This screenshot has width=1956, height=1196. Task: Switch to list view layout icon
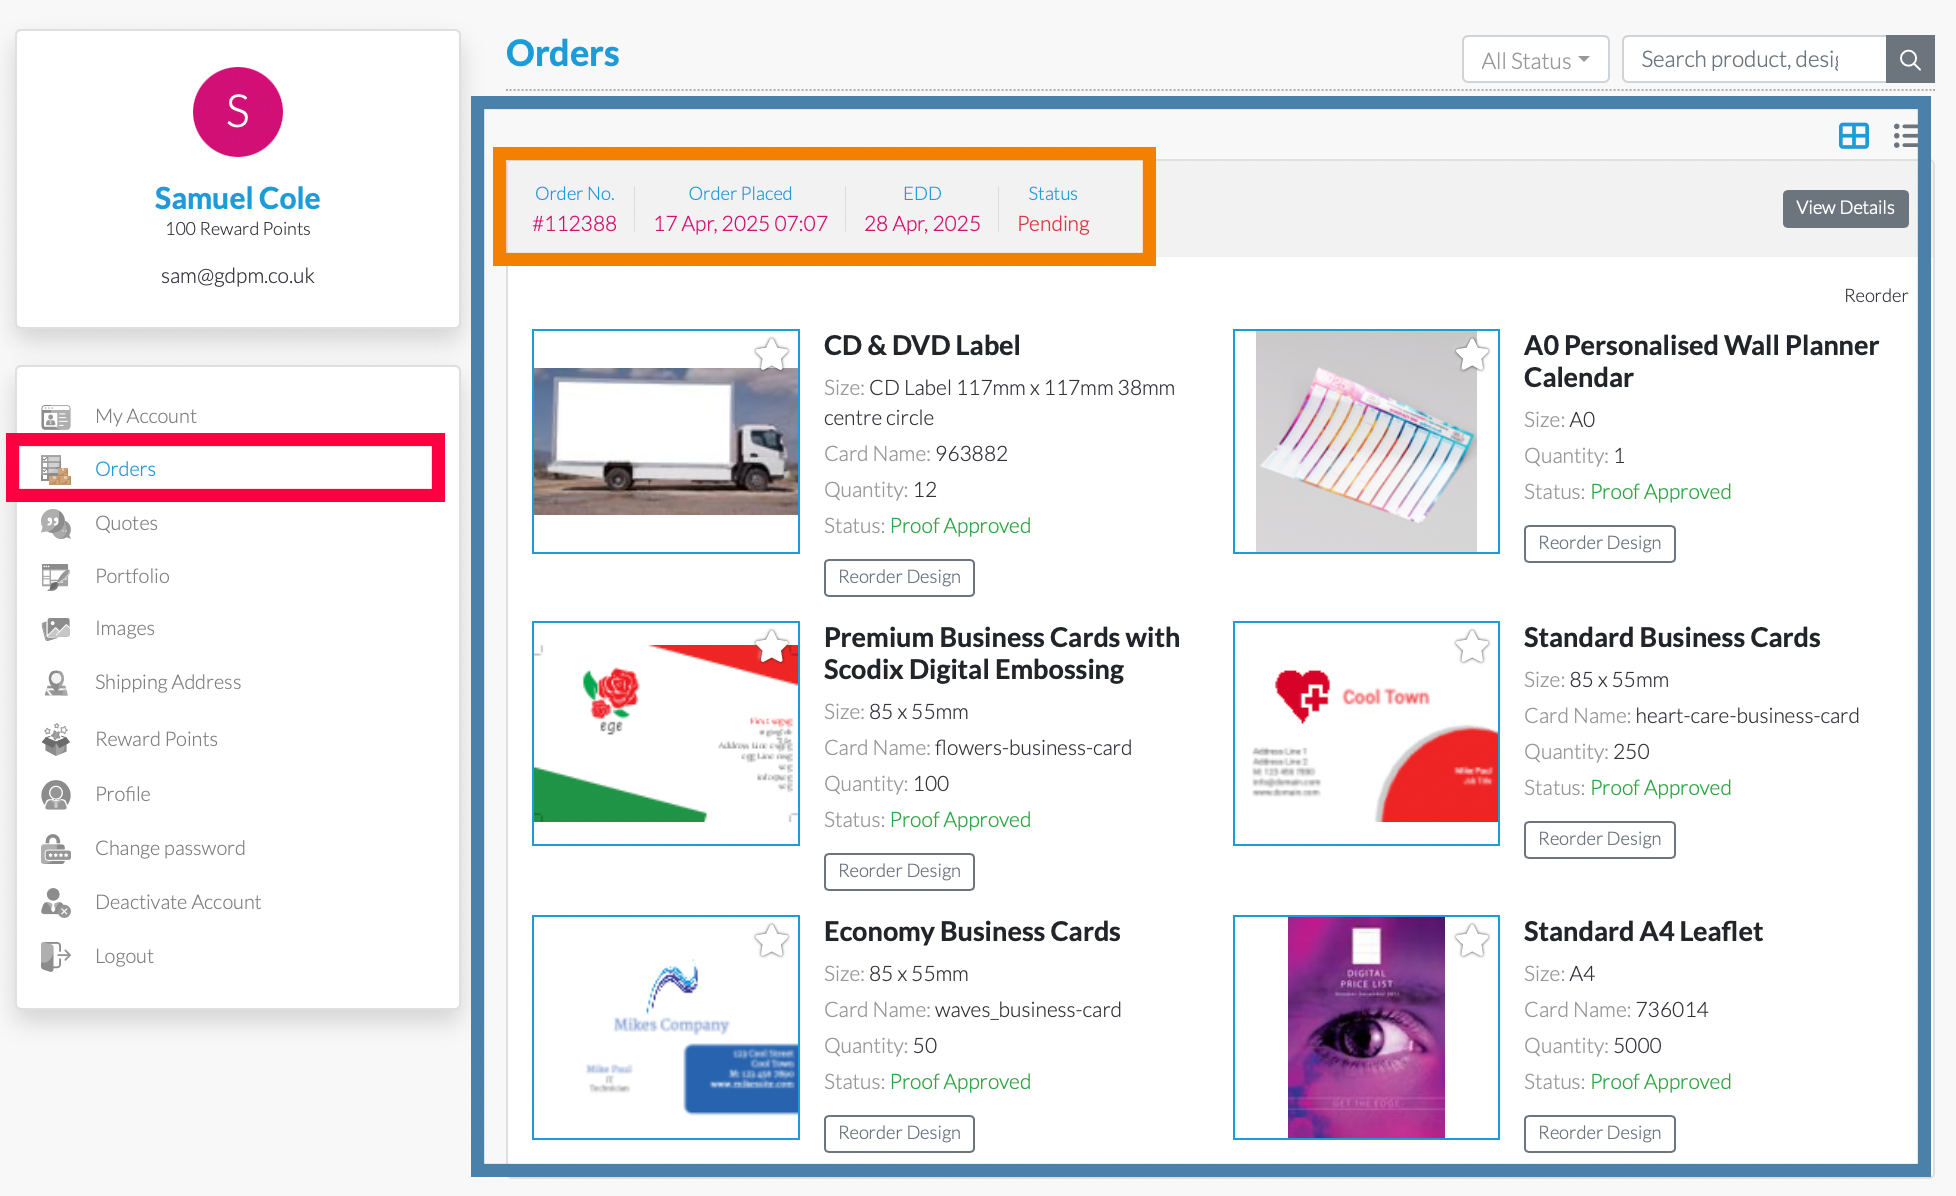1905,136
